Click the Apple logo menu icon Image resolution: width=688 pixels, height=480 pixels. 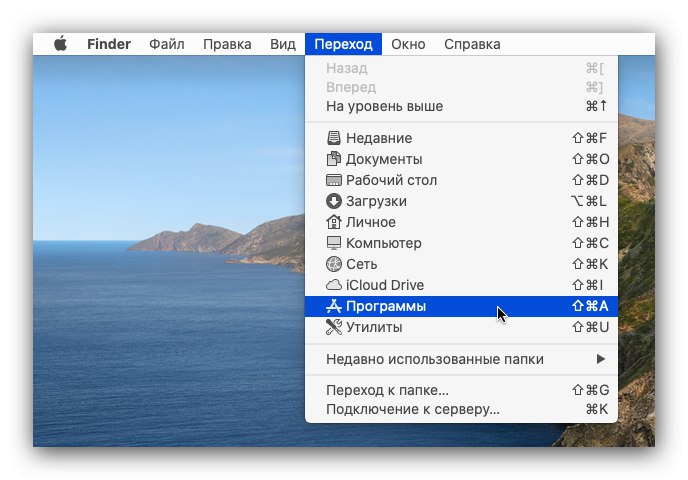(x=60, y=44)
